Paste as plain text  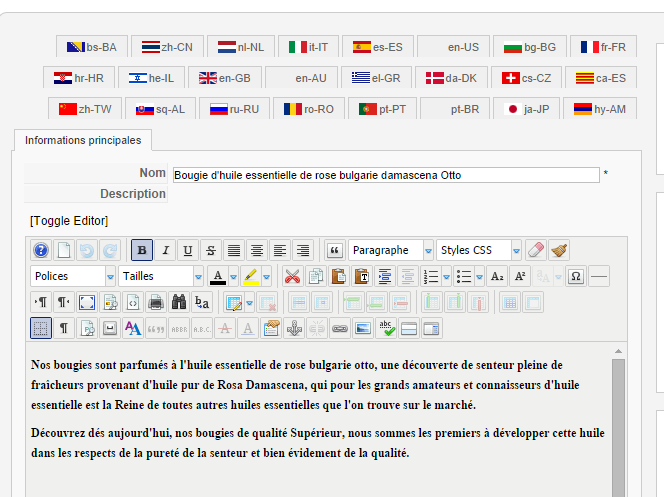[361, 276]
